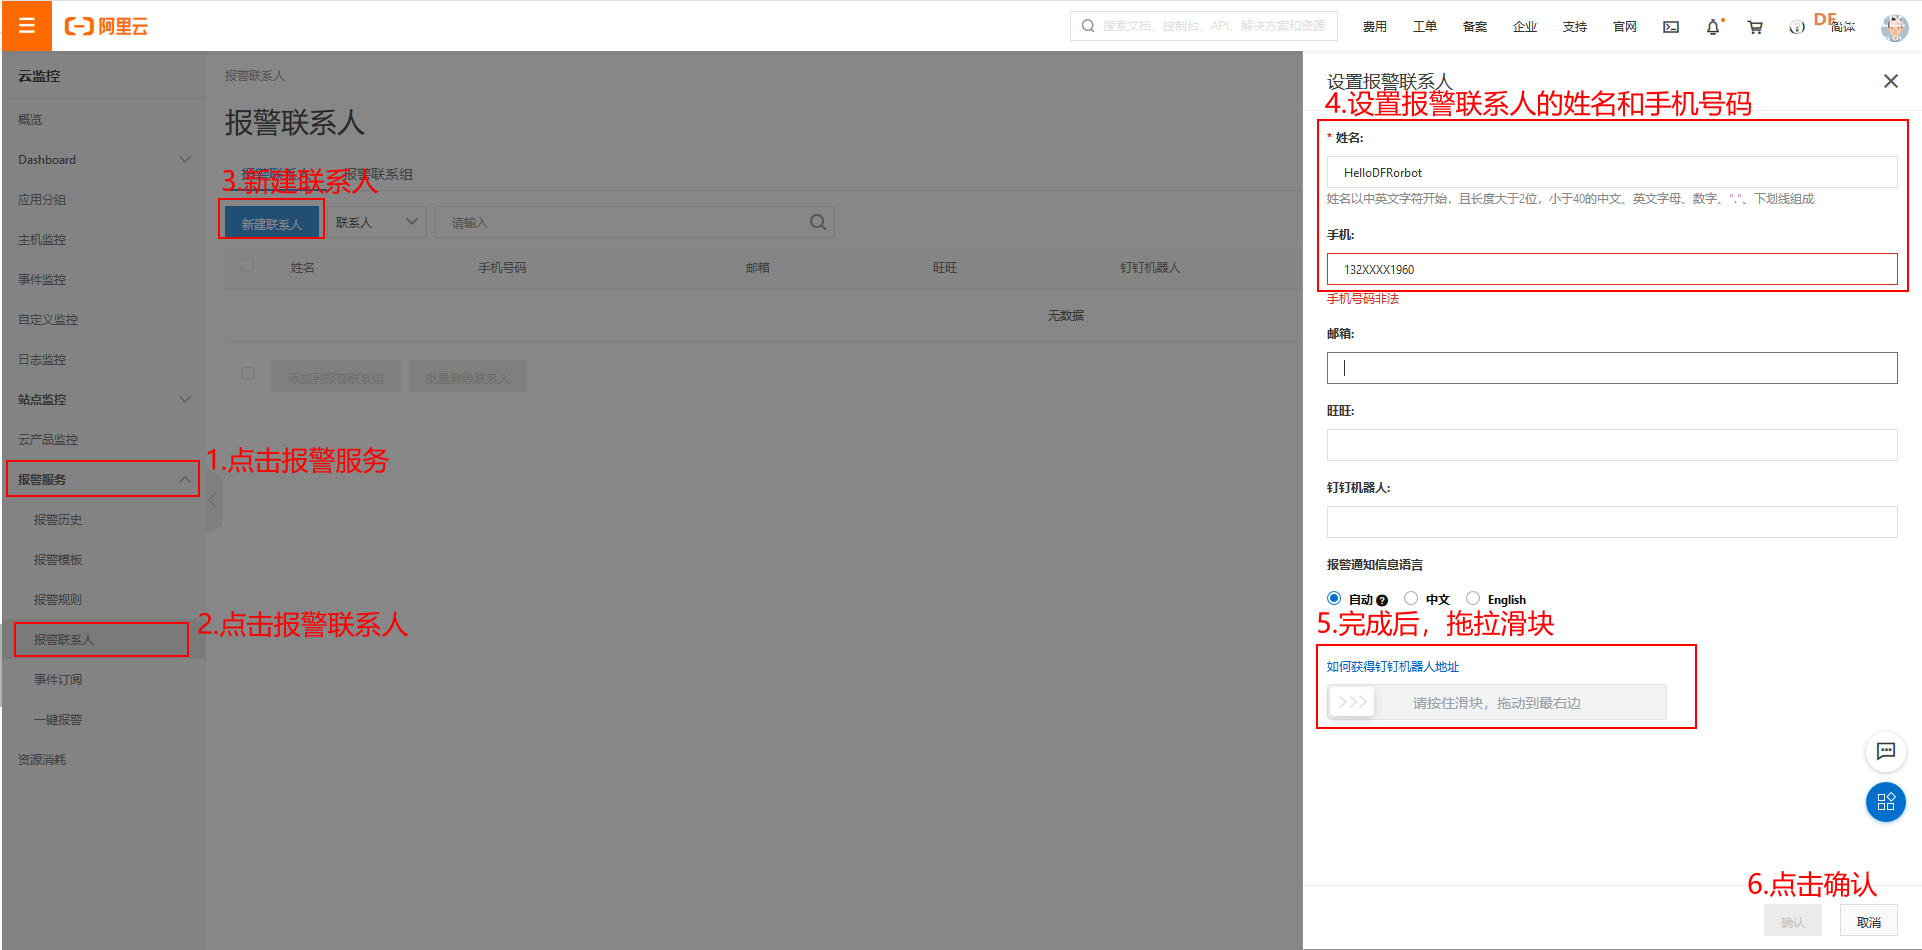Click the help icon beside 自动
The width and height of the screenshot is (1922, 950).
(x=1382, y=601)
